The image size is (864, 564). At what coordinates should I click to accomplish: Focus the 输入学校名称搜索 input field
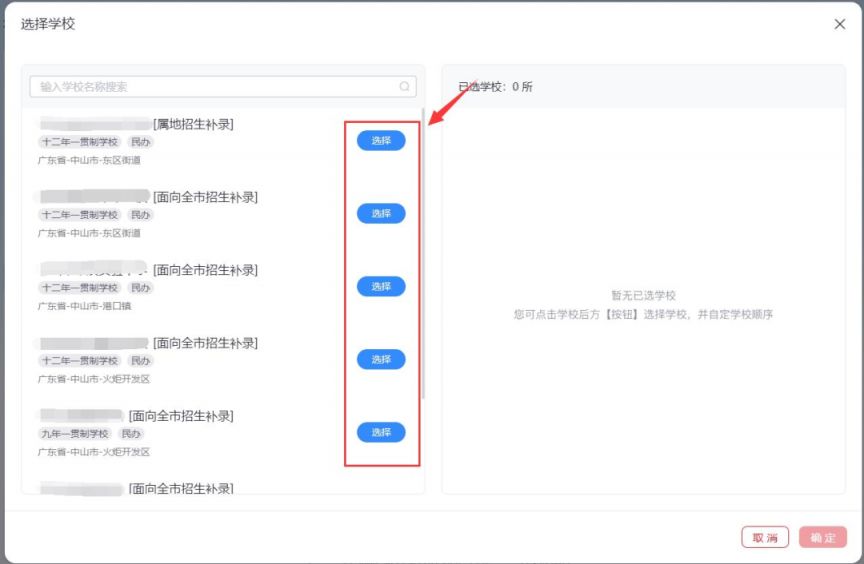(223, 86)
